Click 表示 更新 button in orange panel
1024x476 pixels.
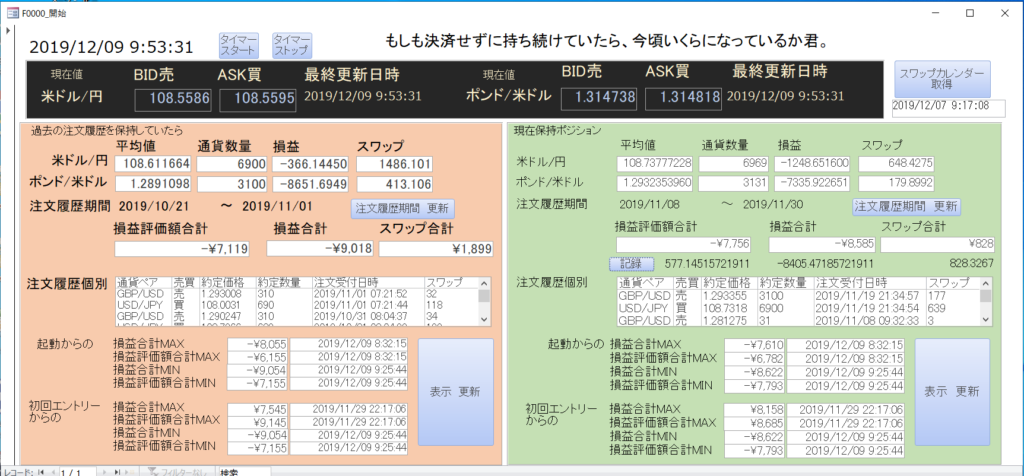[454, 391]
